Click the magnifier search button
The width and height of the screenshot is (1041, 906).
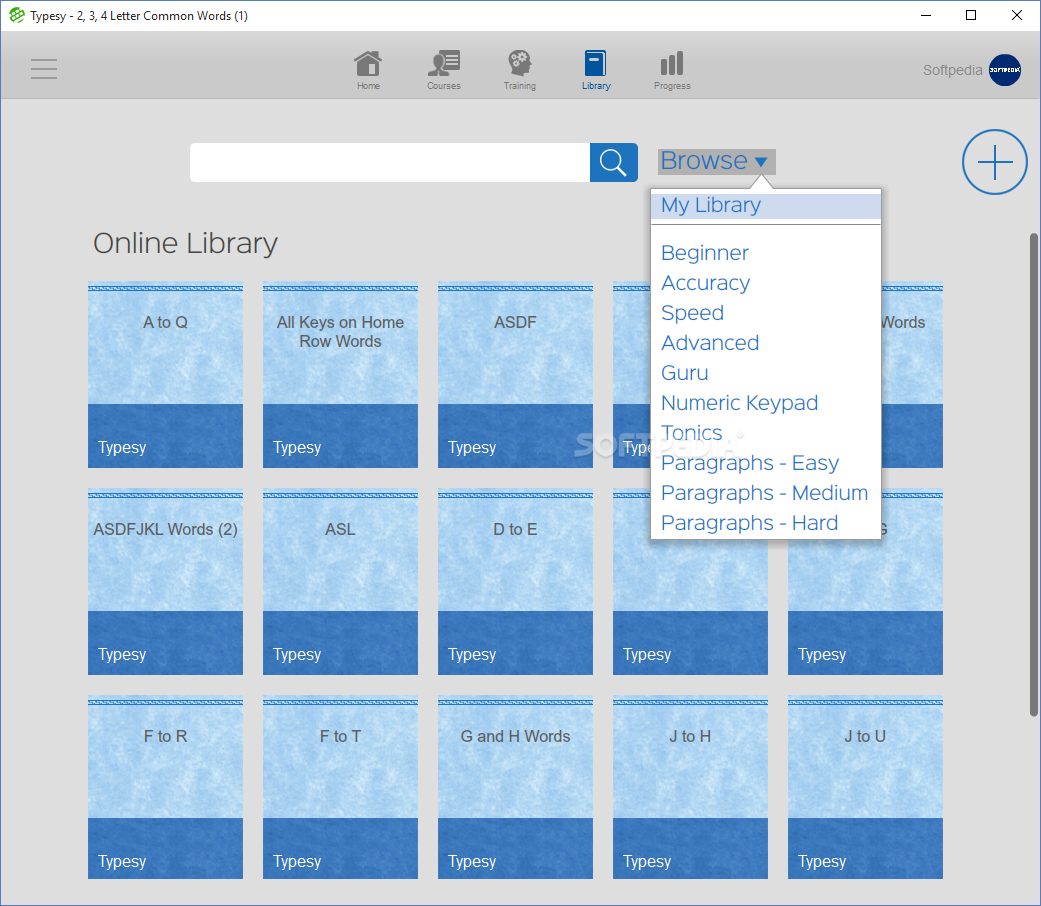point(613,163)
